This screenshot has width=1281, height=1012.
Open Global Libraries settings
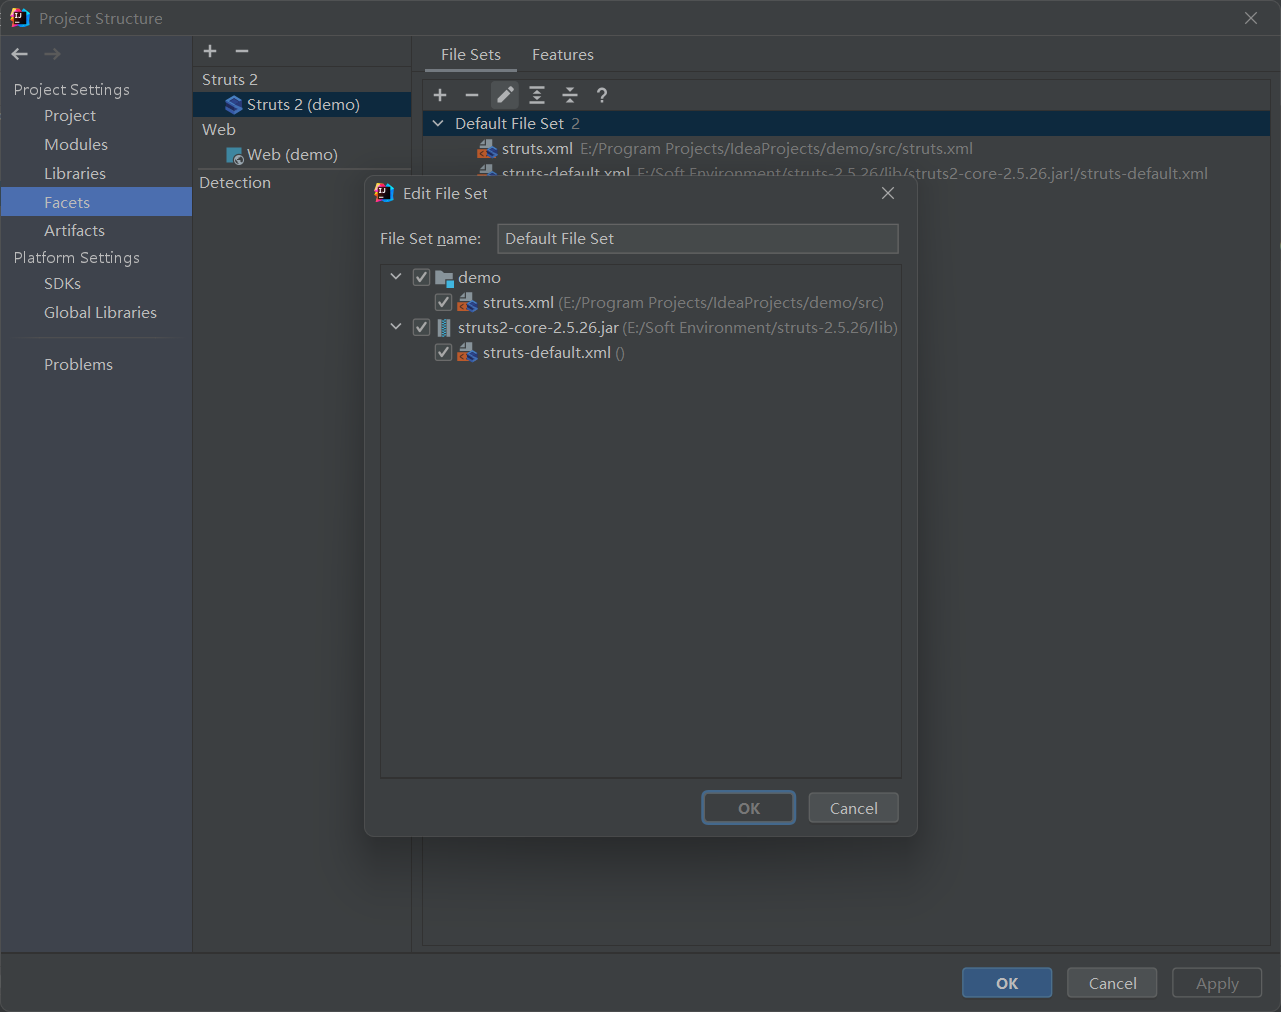click(x=100, y=313)
